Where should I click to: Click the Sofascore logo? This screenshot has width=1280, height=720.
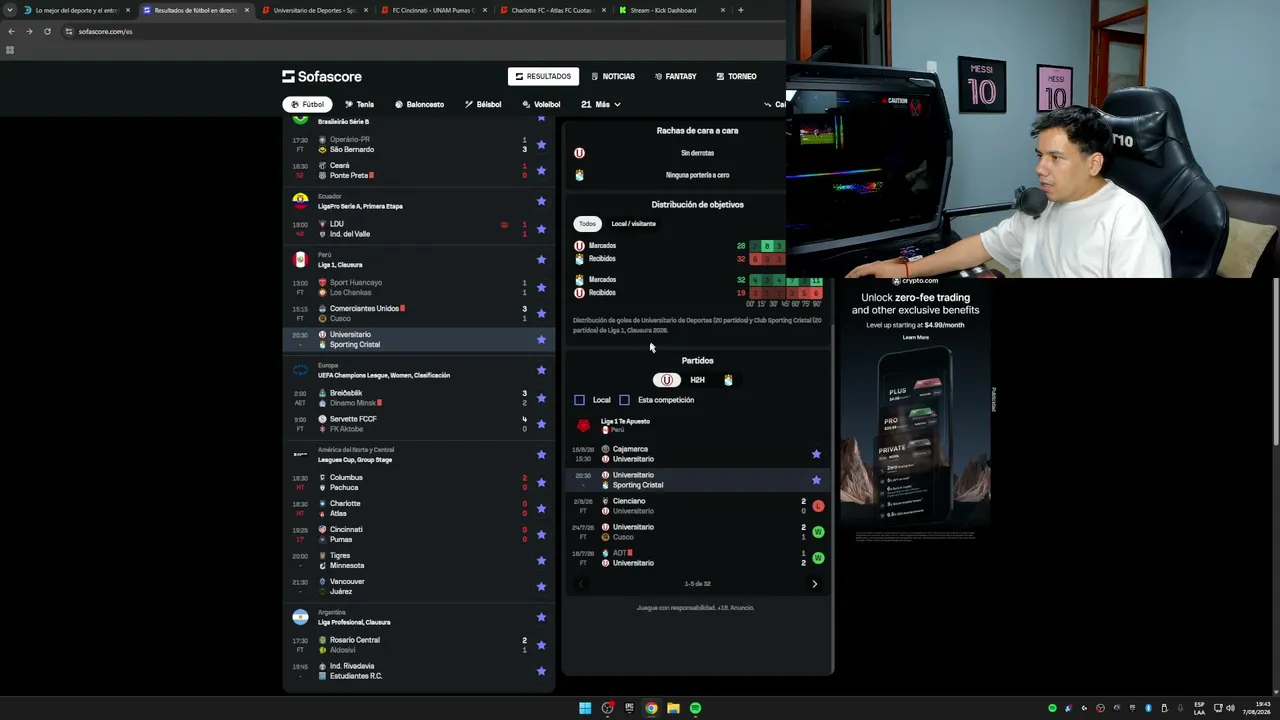pos(322,76)
